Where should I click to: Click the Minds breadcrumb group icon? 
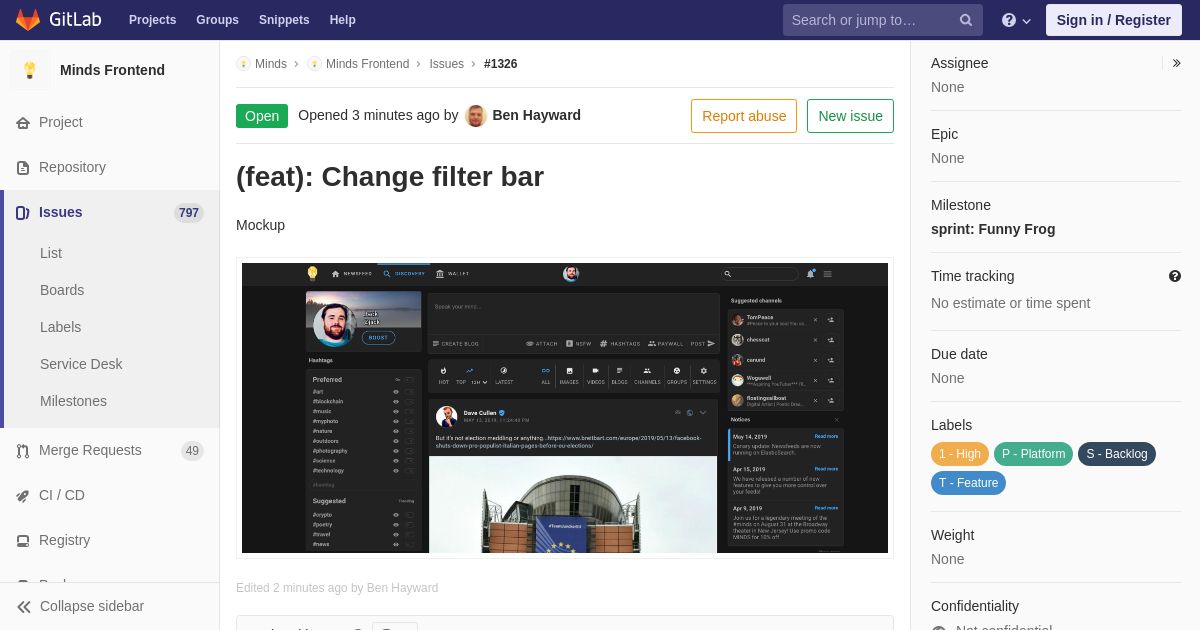pos(243,64)
